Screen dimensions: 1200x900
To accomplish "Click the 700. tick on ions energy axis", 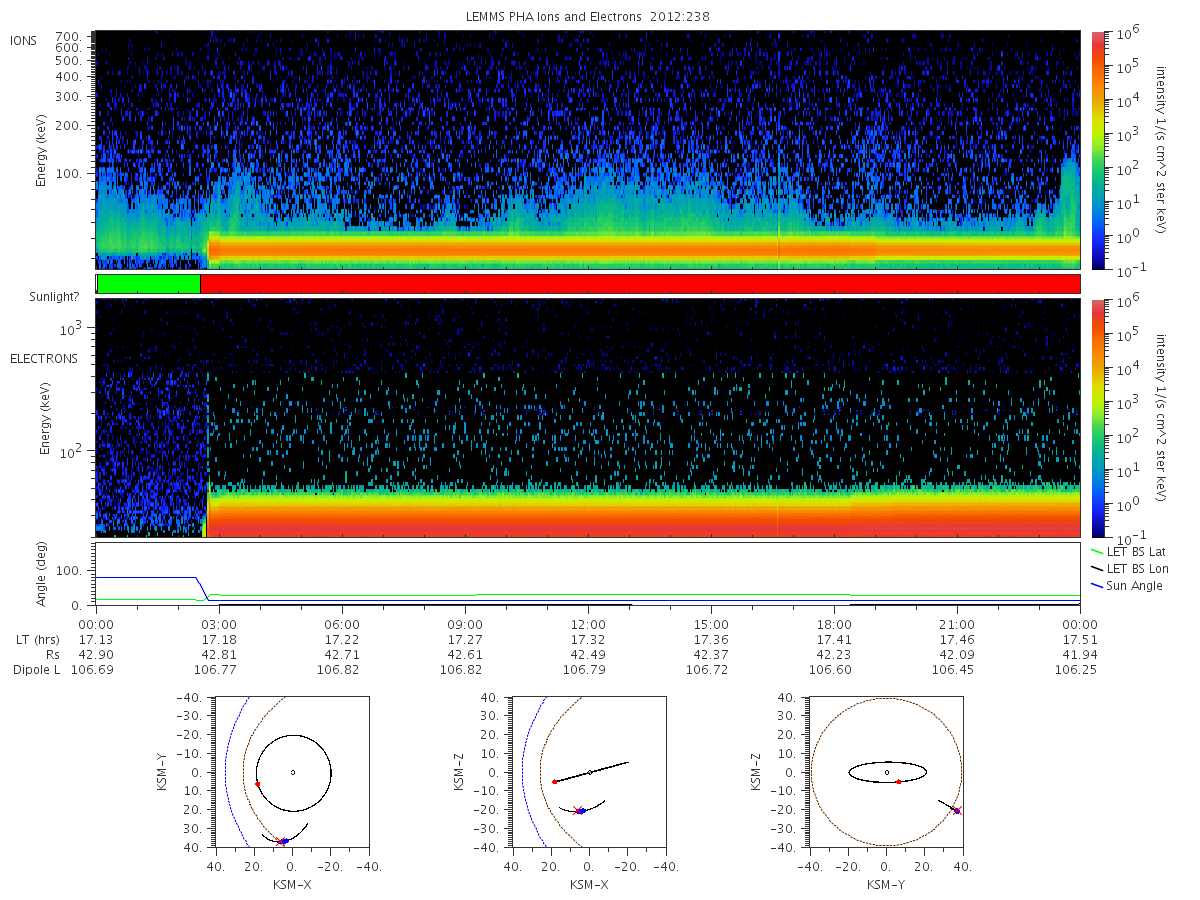I will tap(67, 35).
